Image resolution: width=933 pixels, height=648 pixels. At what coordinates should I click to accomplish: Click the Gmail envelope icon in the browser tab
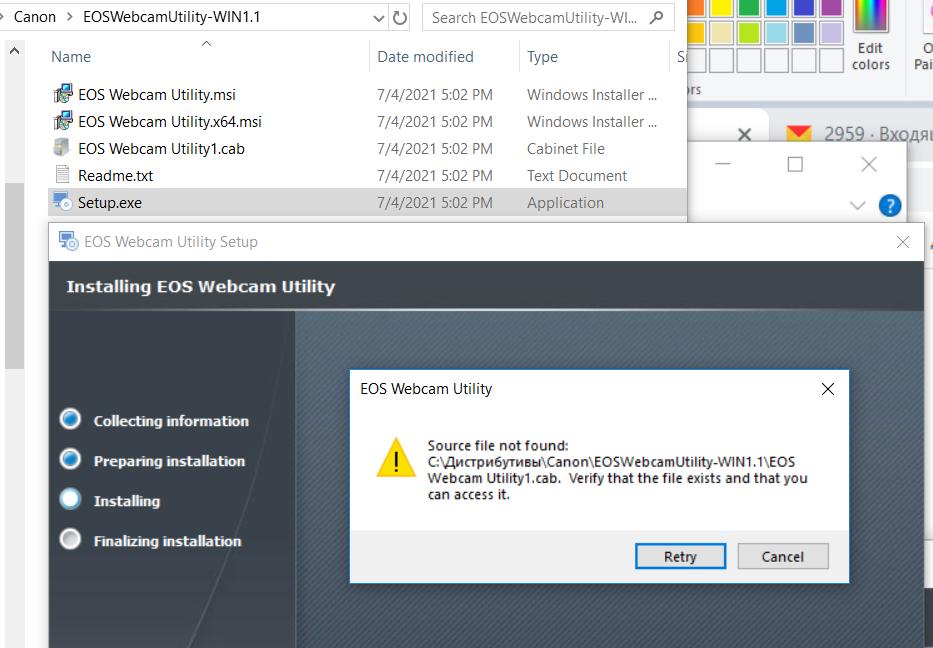(x=799, y=132)
